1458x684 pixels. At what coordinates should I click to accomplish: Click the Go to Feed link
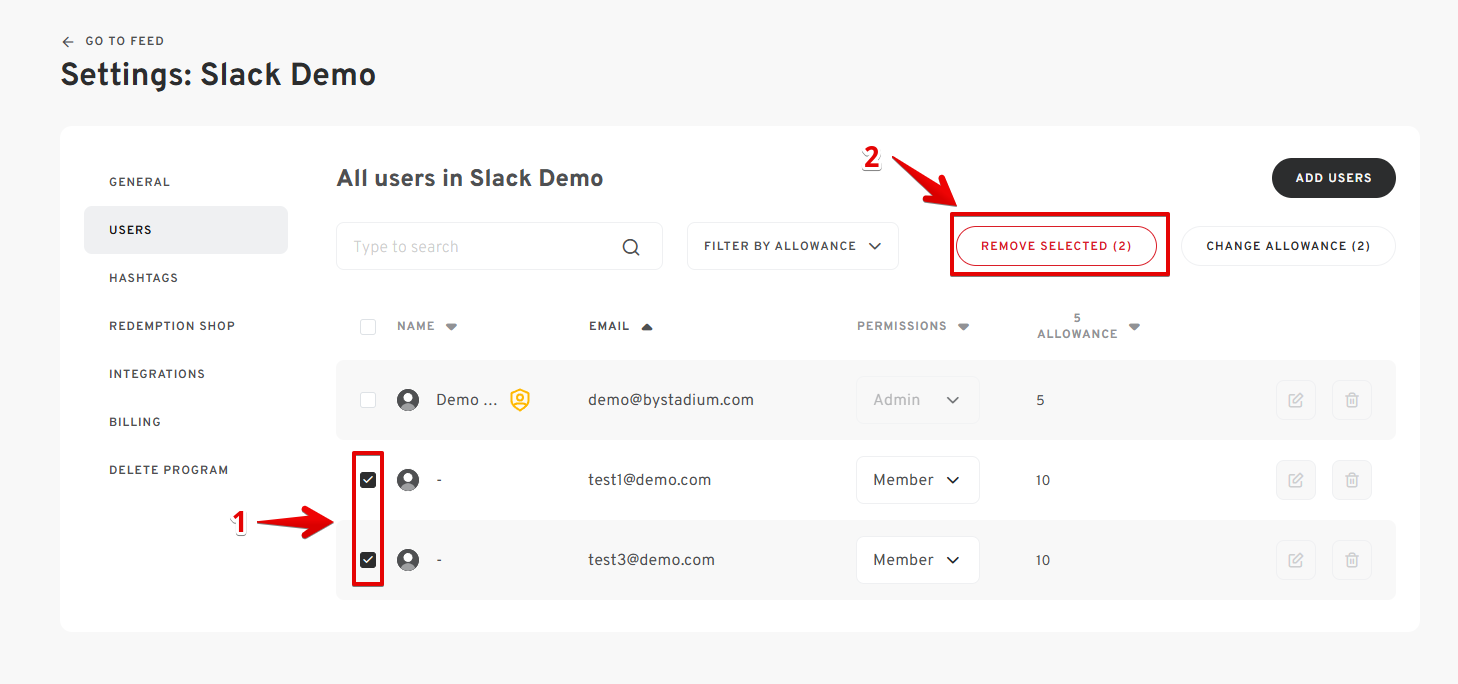click(x=125, y=41)
